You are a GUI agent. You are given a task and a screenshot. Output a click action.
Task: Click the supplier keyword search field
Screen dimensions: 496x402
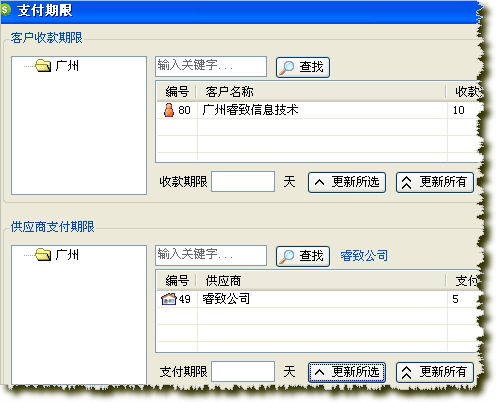point(211,255)
